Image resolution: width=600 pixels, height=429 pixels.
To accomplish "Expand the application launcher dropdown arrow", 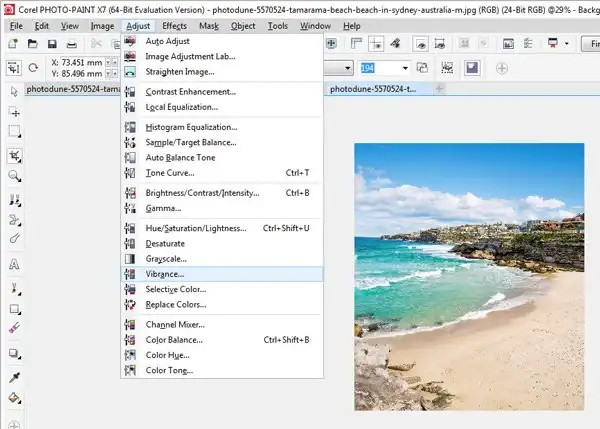I will pyautogui.click(x=567, y=44).
